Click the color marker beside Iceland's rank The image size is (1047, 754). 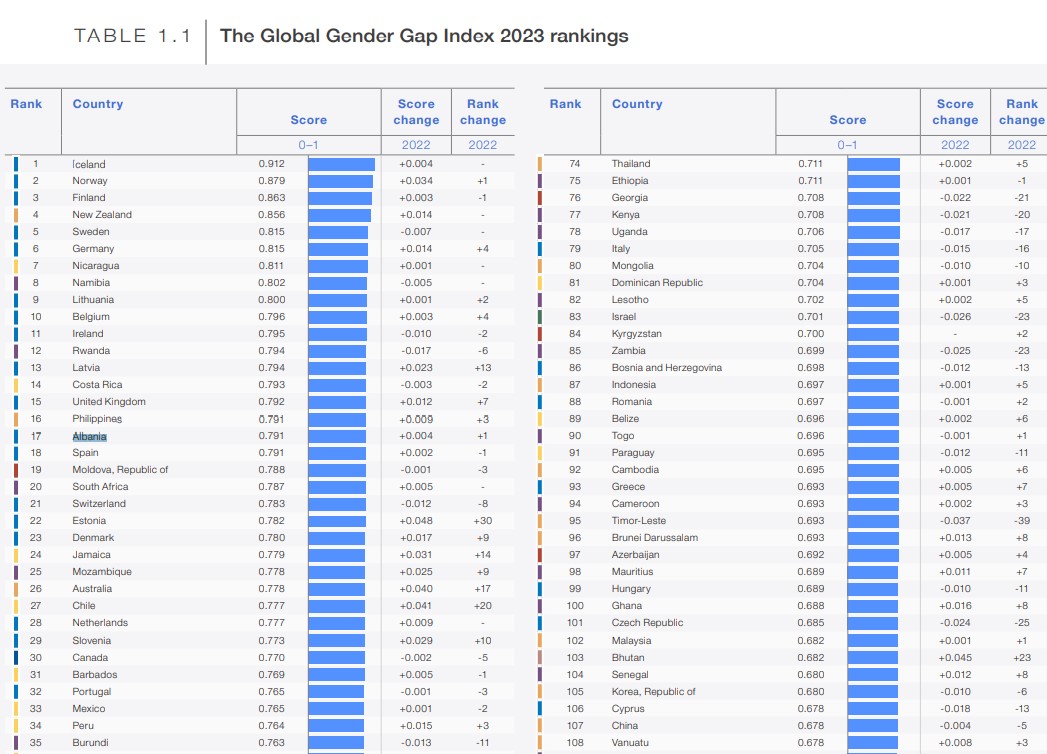(x=16, y=164)
